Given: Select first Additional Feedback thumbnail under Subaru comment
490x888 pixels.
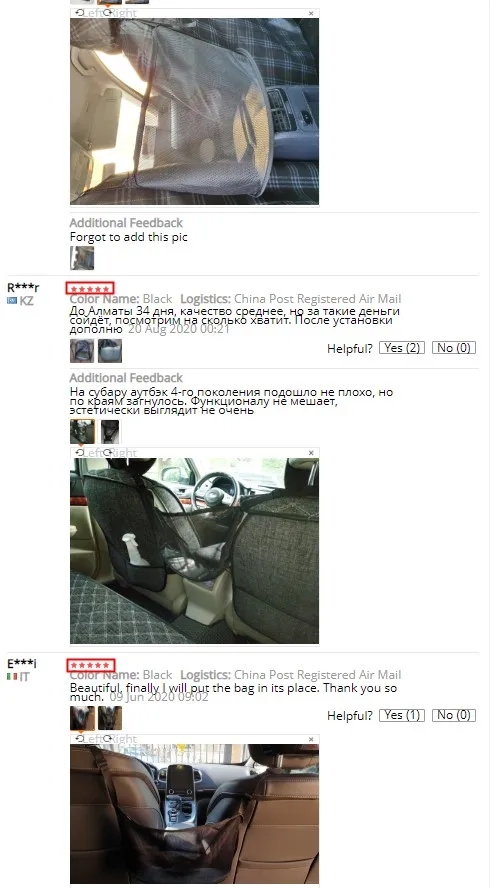Looking at the screenshot, I should [82, 432].
